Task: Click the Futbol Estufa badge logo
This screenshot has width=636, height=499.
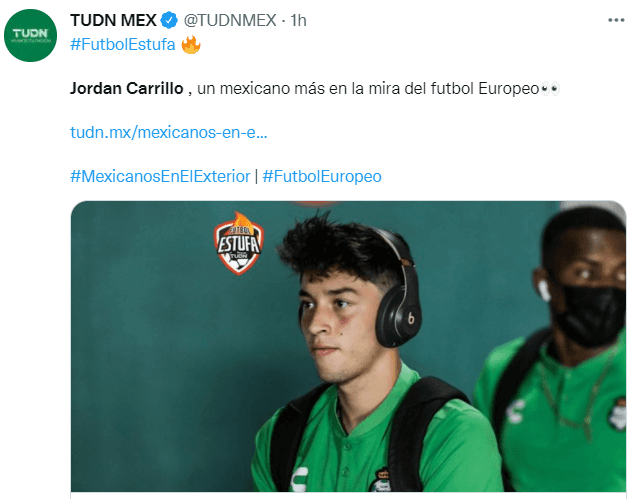Action: [x=238, y=243]
